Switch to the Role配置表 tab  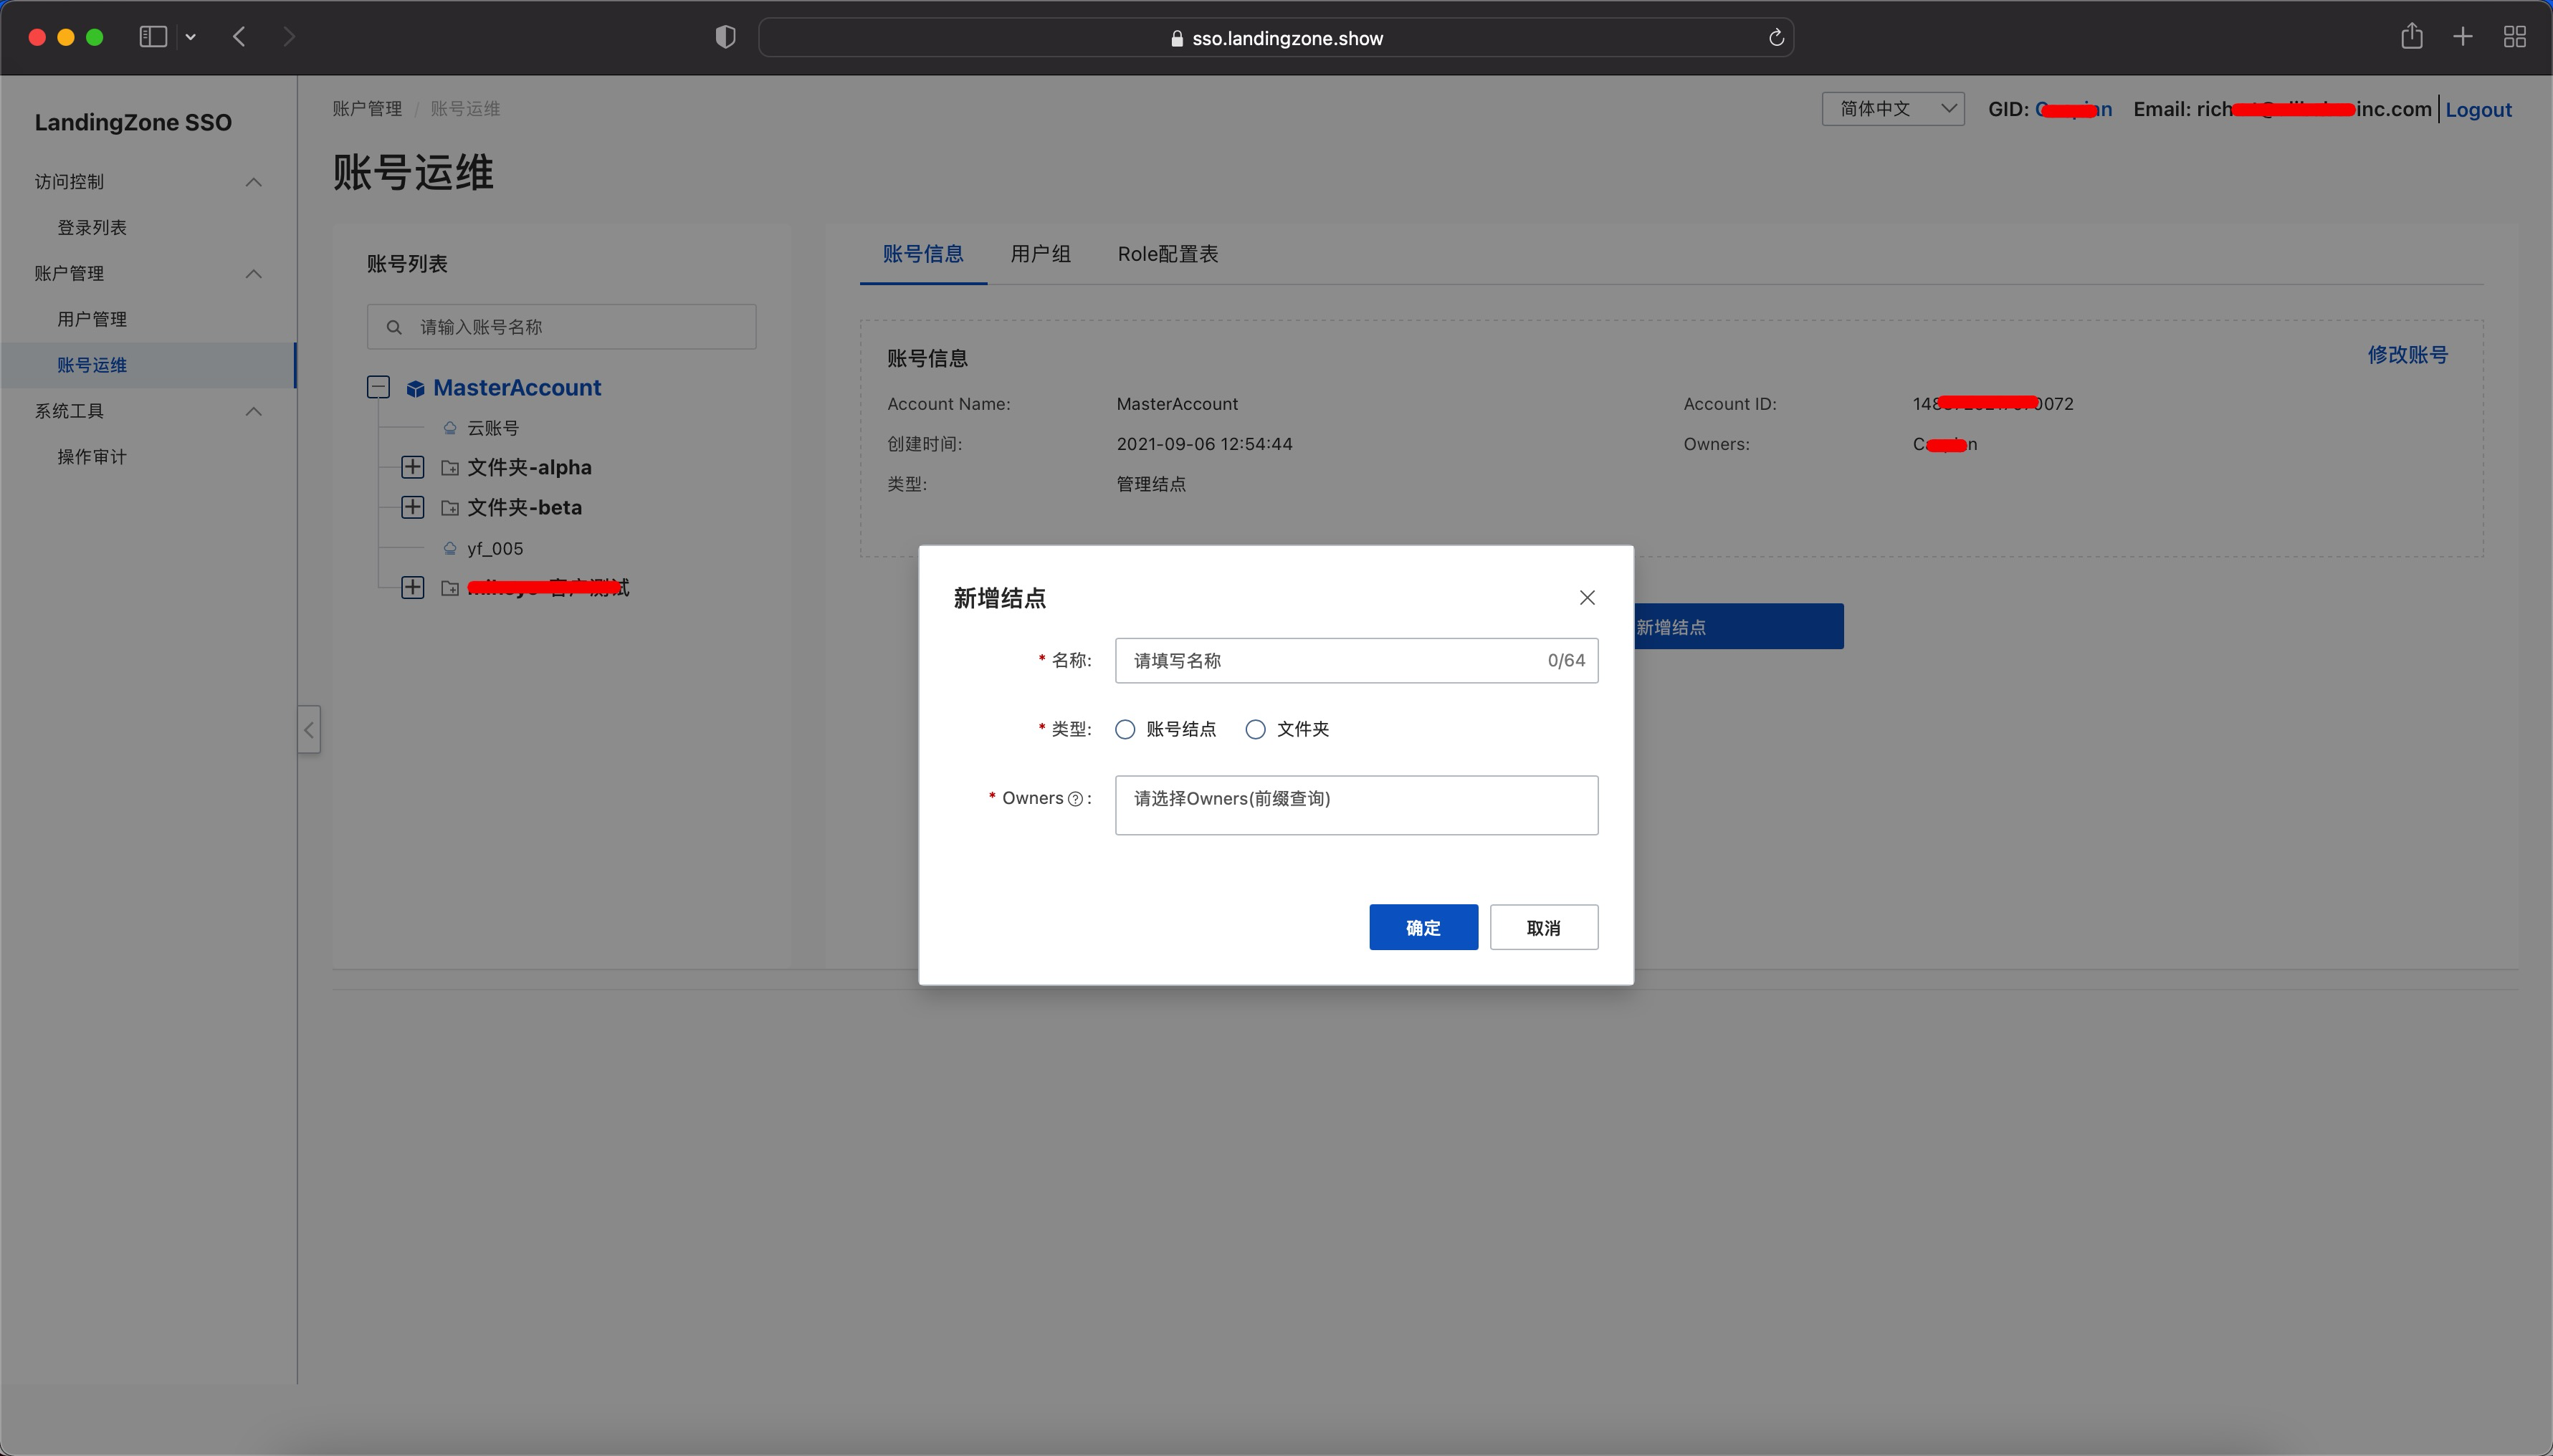tap(1167, 254)
